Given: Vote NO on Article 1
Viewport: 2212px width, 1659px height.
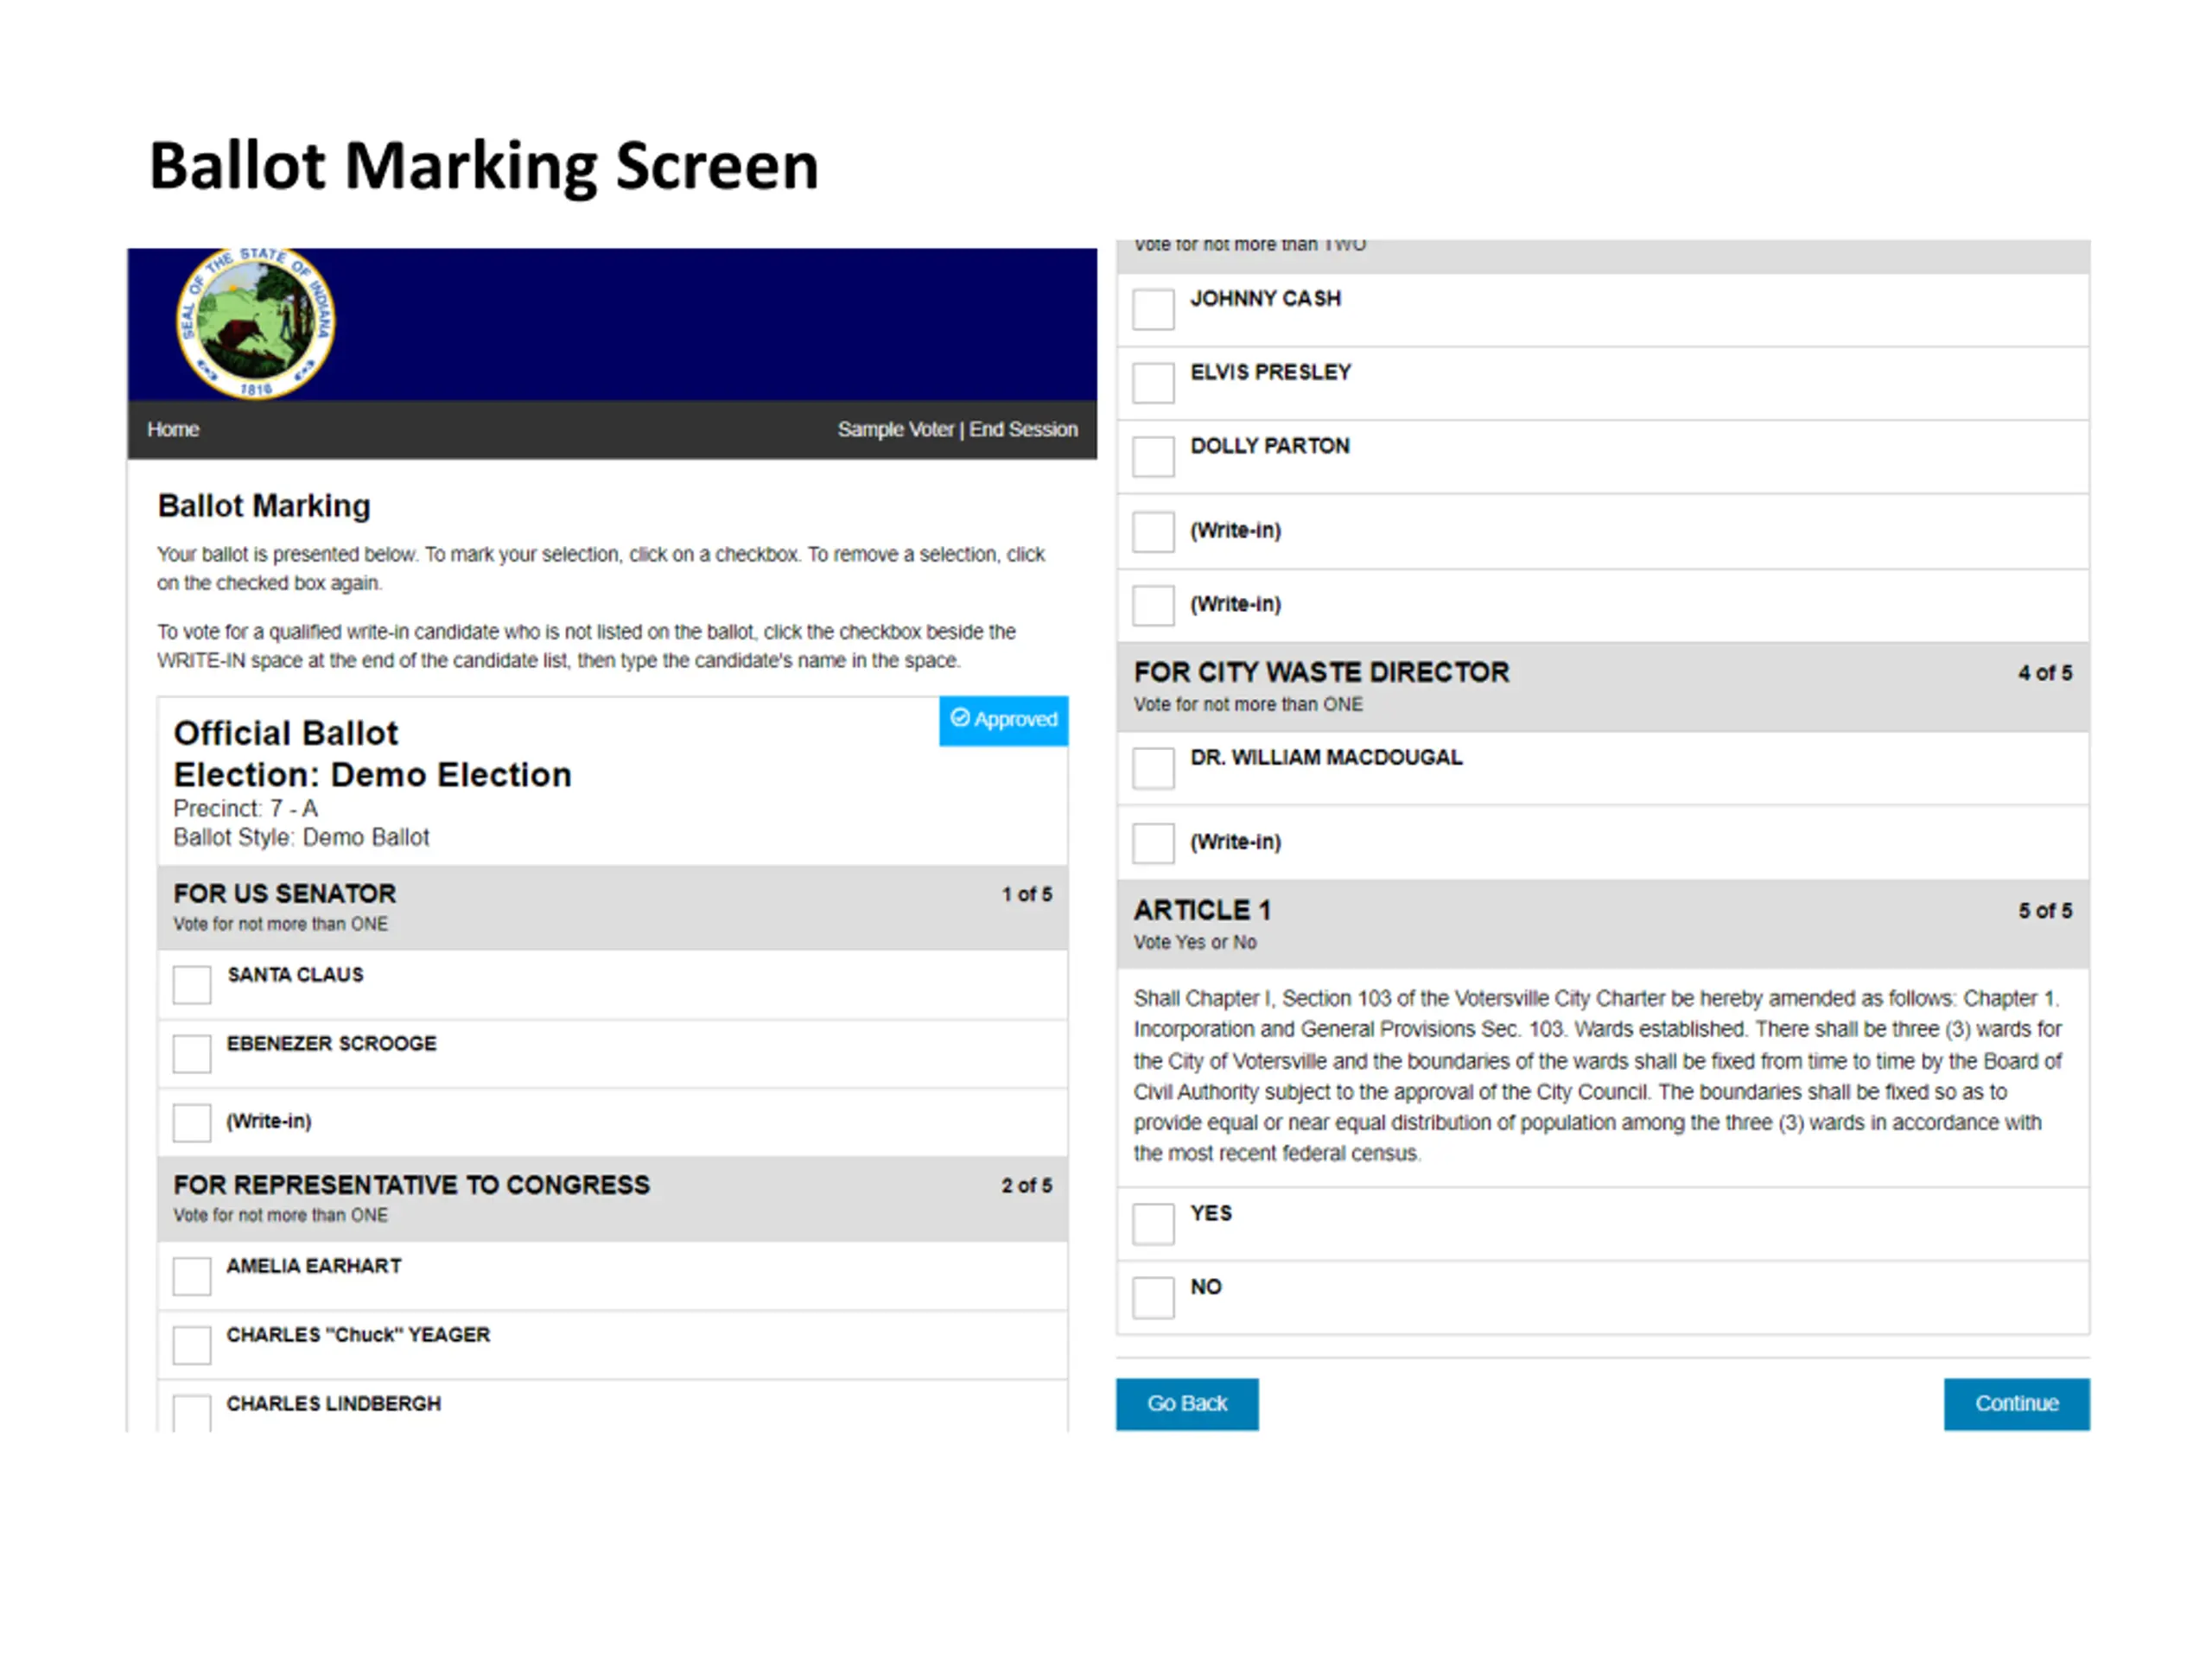Looking at the screenshot, I should tap(1153, 1298).
